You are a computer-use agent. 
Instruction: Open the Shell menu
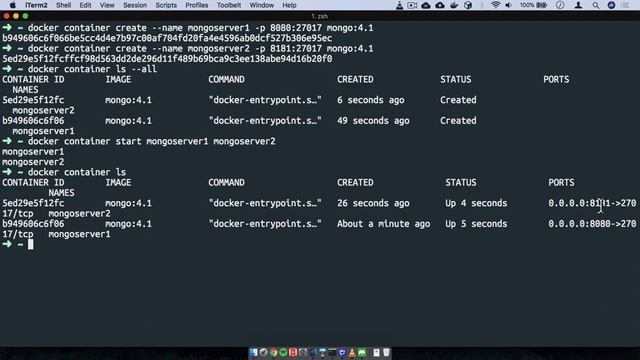tap(63, 5)
